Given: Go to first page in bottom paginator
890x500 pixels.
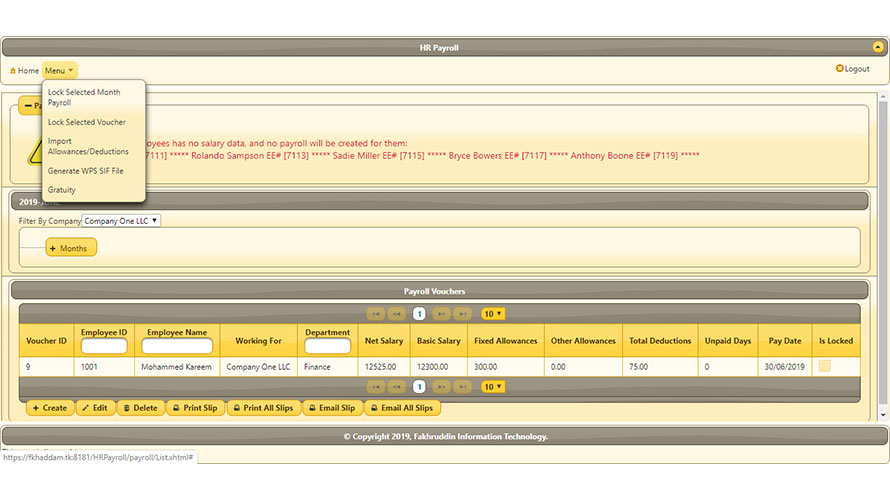Looking at the screenshot, I should point(376,386).
